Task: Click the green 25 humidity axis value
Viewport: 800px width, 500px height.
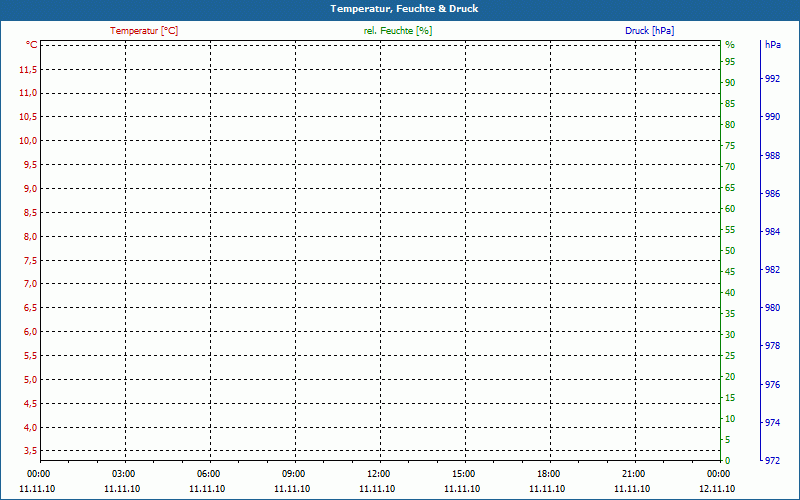Action: (x=730, y=356)
